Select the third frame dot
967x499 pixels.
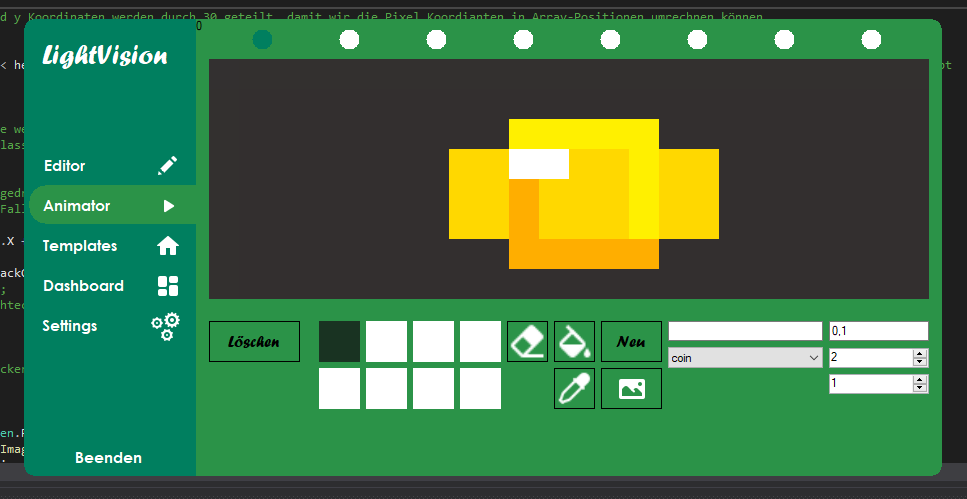[437, 39]
